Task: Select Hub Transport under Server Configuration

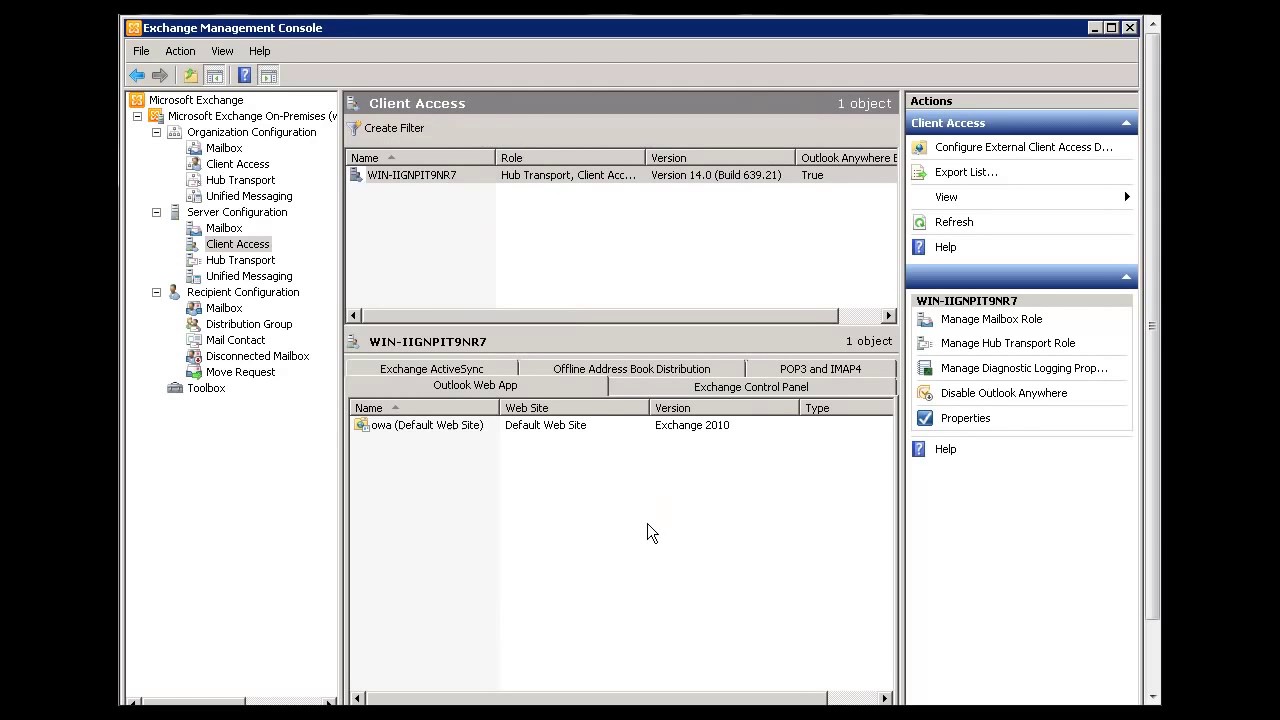Action: (240, 260)
